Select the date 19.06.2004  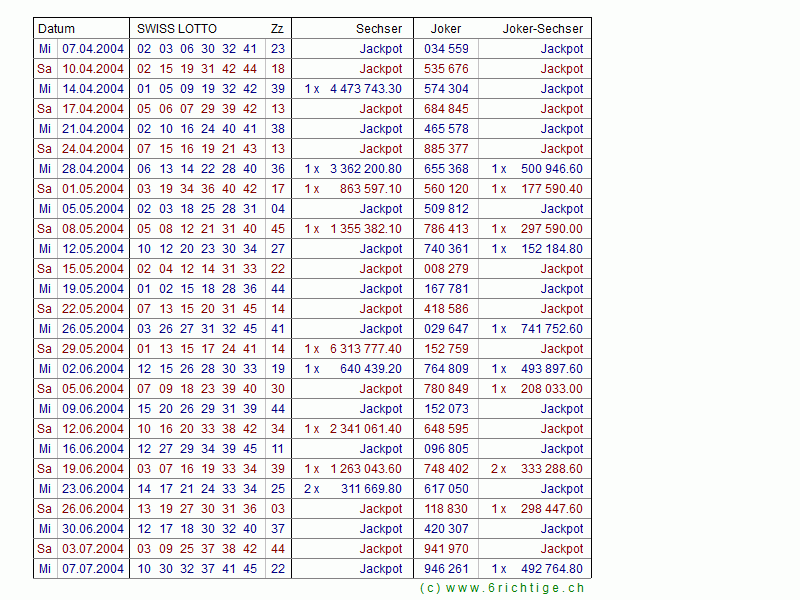point(93,469)
